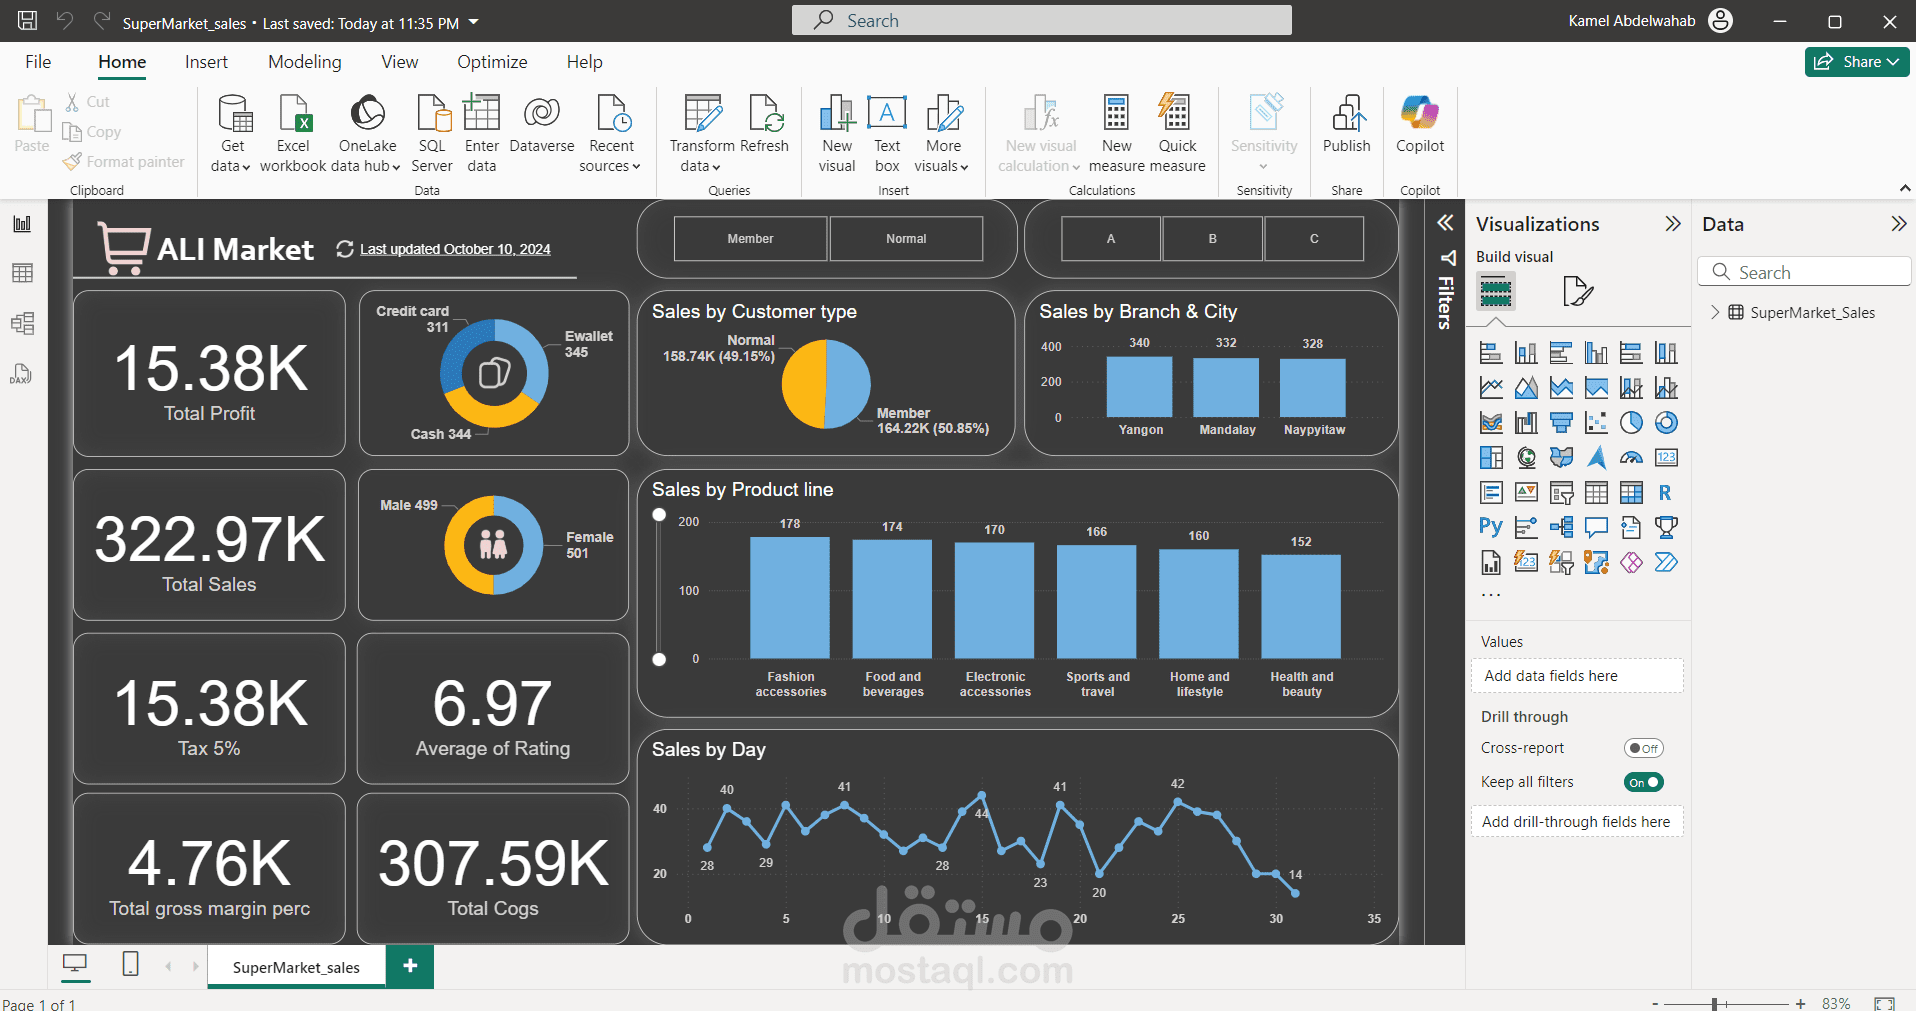Expand the Filters pane
Image resolution: width=1916 pixels, height=1011 pixels.
[x=1445, y=223]
